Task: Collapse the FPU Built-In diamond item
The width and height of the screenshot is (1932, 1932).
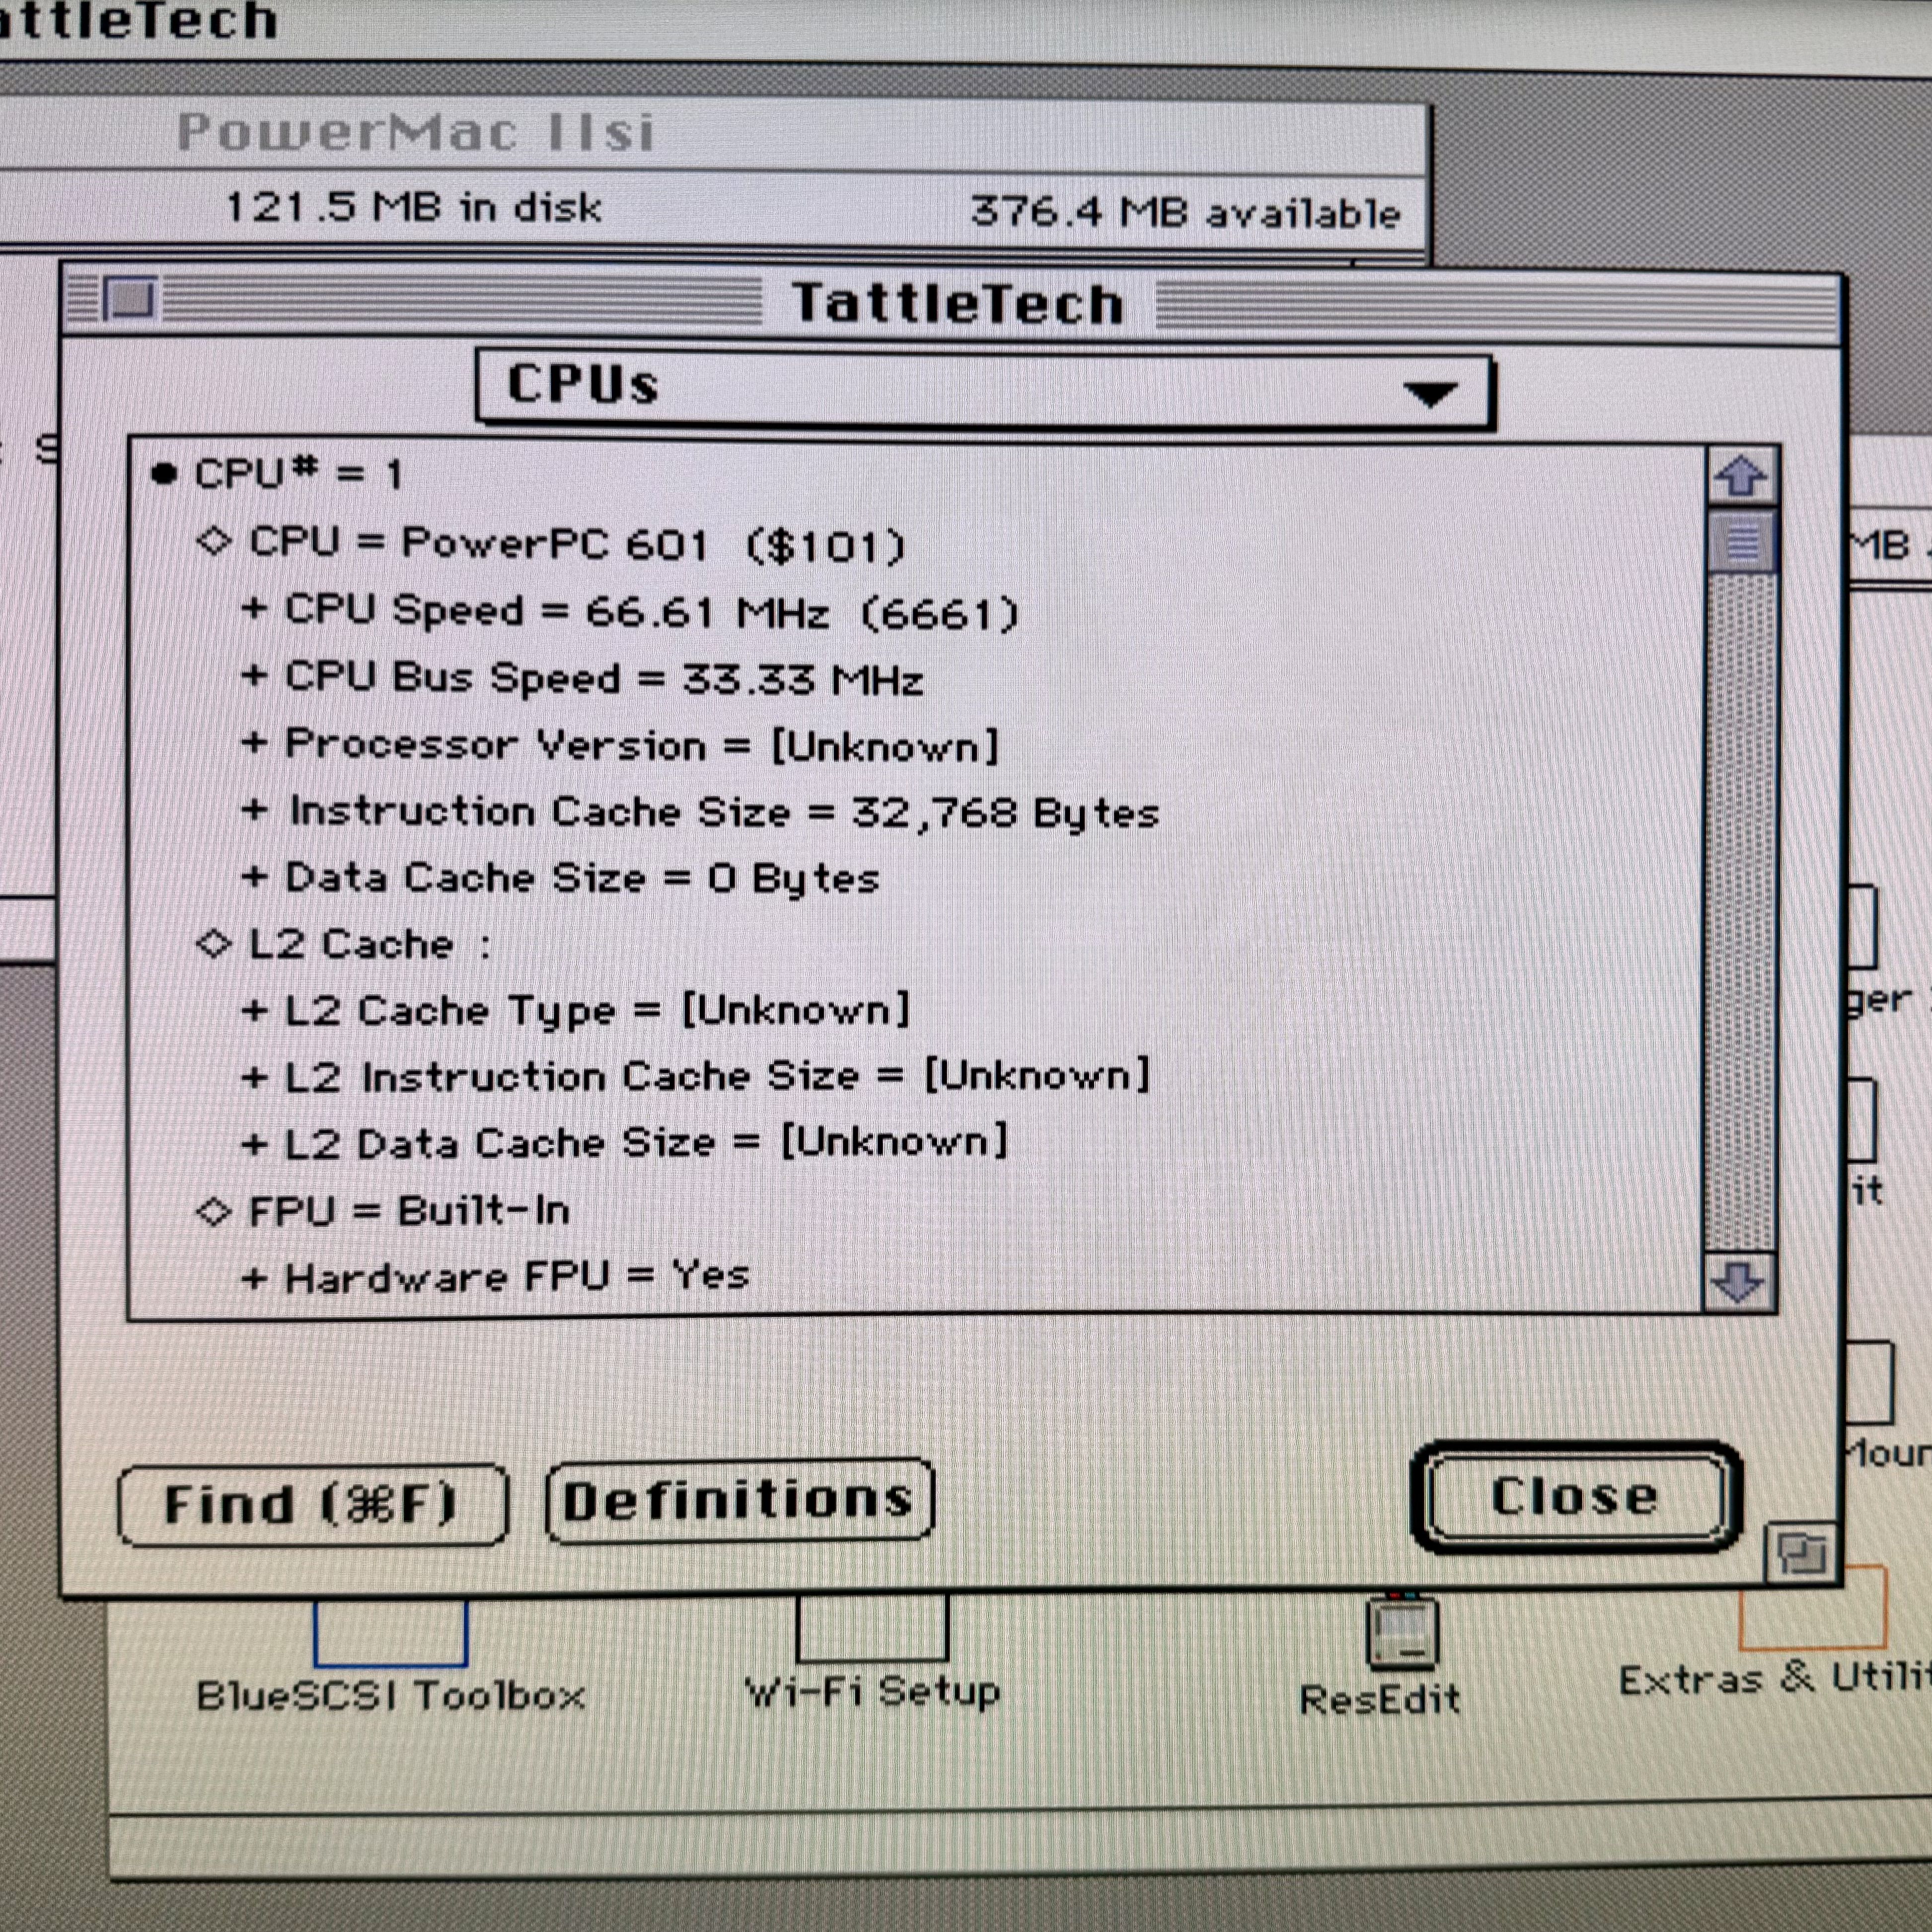Action: pos(213,1211)
